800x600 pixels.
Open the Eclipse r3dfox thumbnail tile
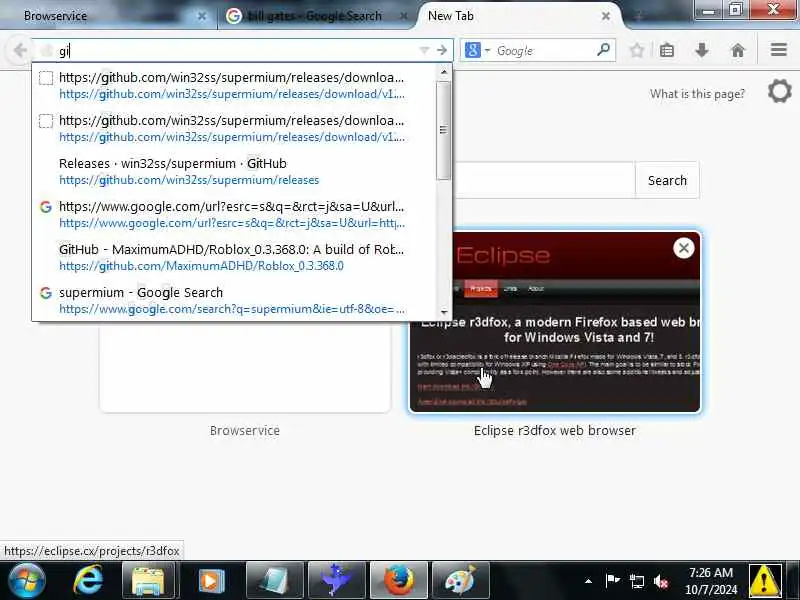click(x=555, y=322)
